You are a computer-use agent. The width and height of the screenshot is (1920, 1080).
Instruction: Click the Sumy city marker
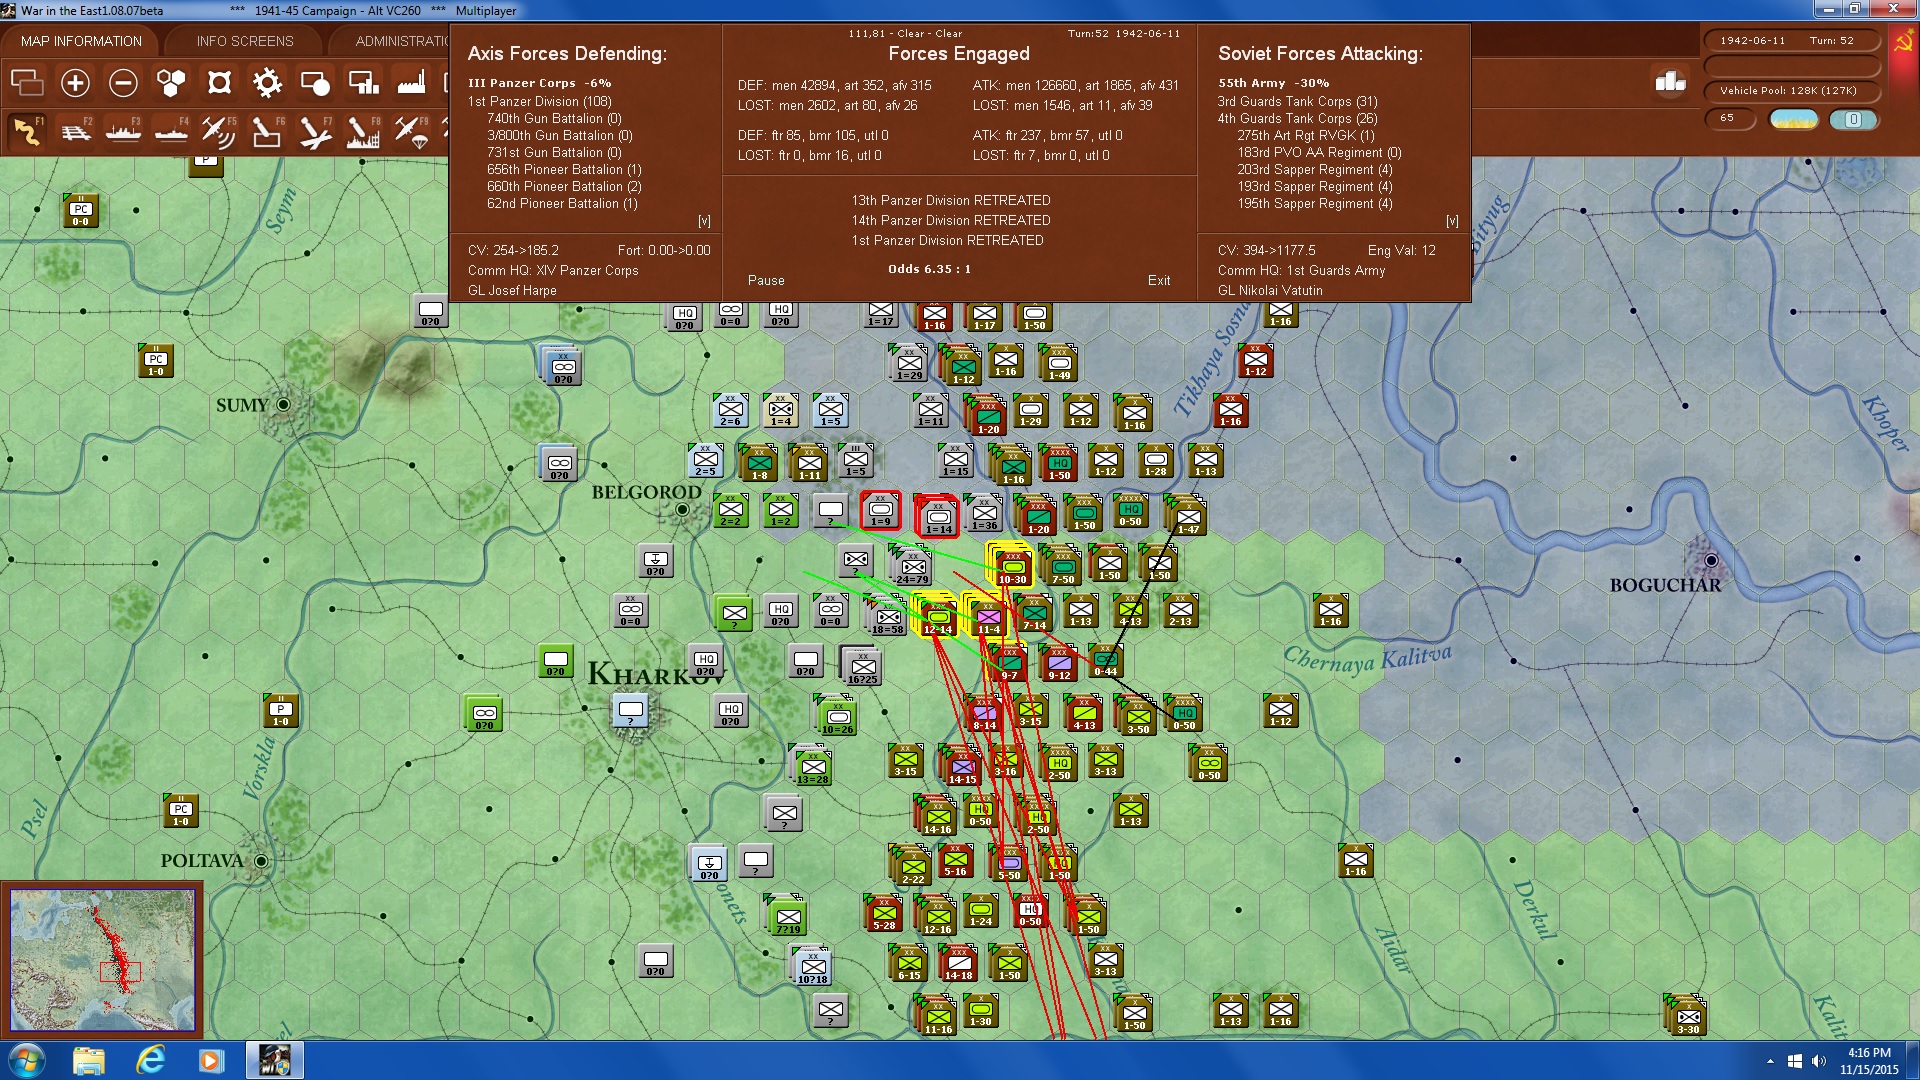(x=283, y=404)
